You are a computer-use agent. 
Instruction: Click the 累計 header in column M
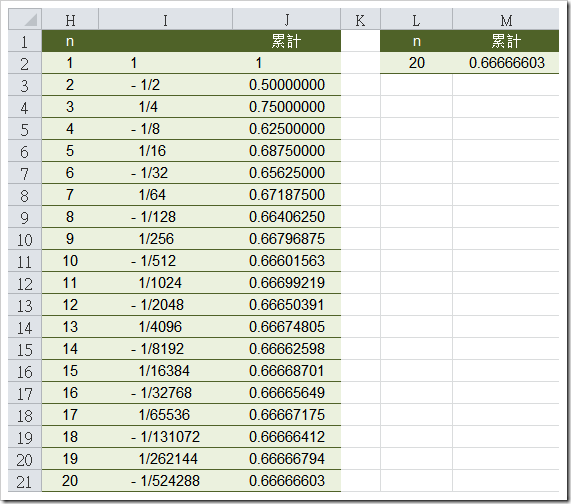[x=506, y=41]
